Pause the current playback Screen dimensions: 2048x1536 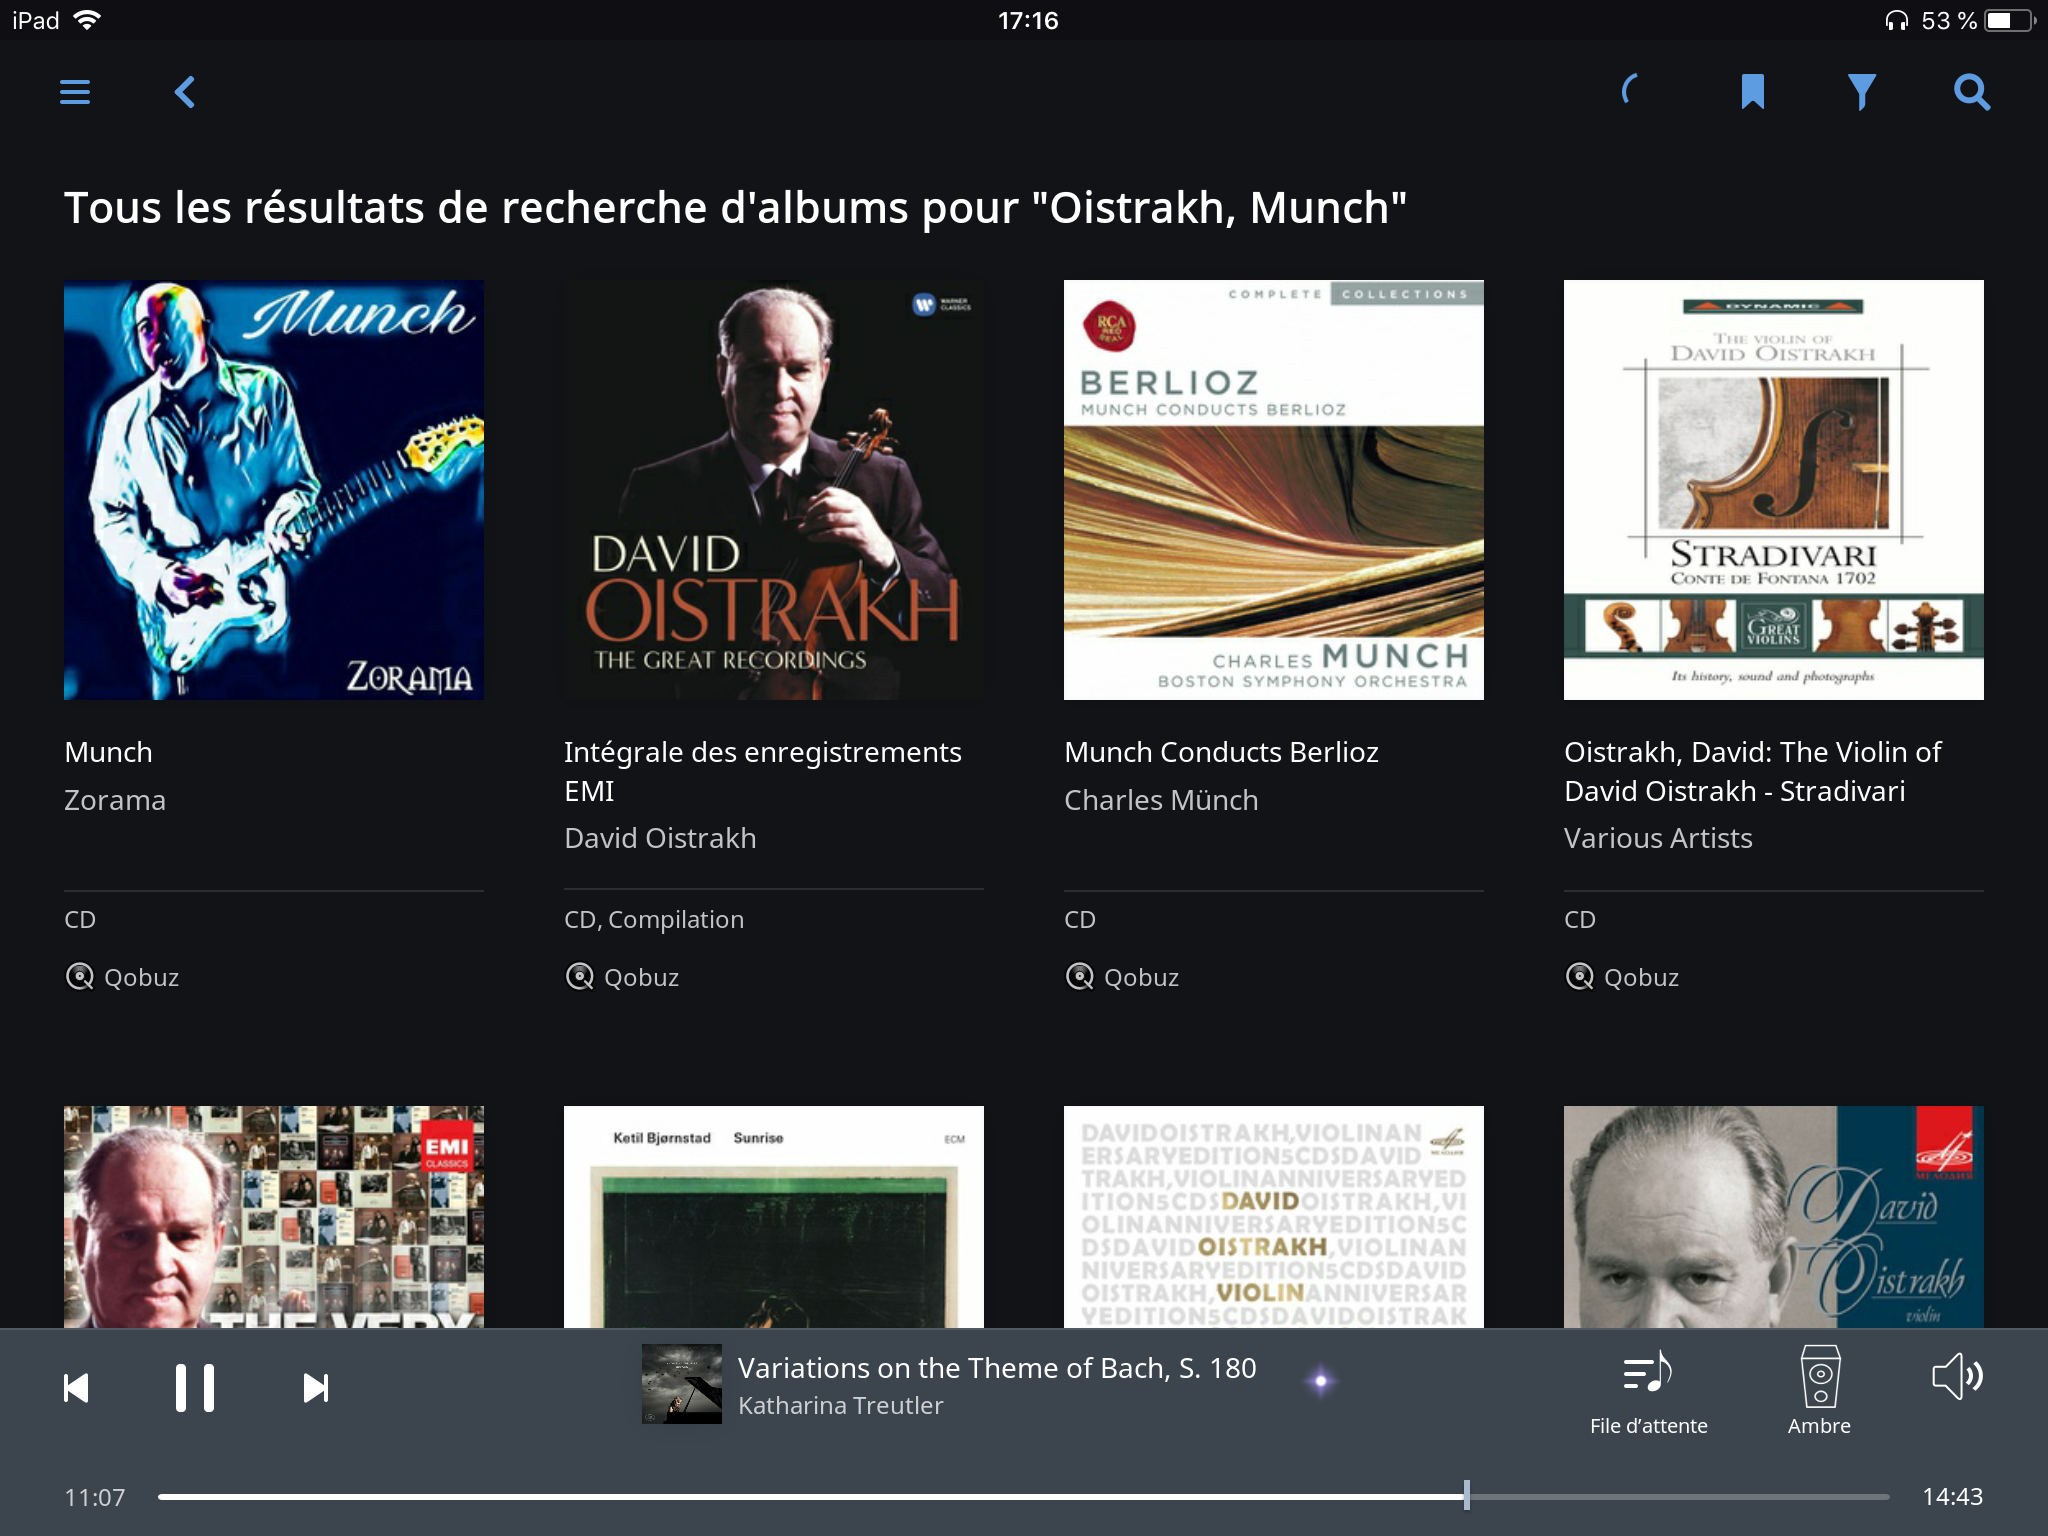tap(195, 1388)
